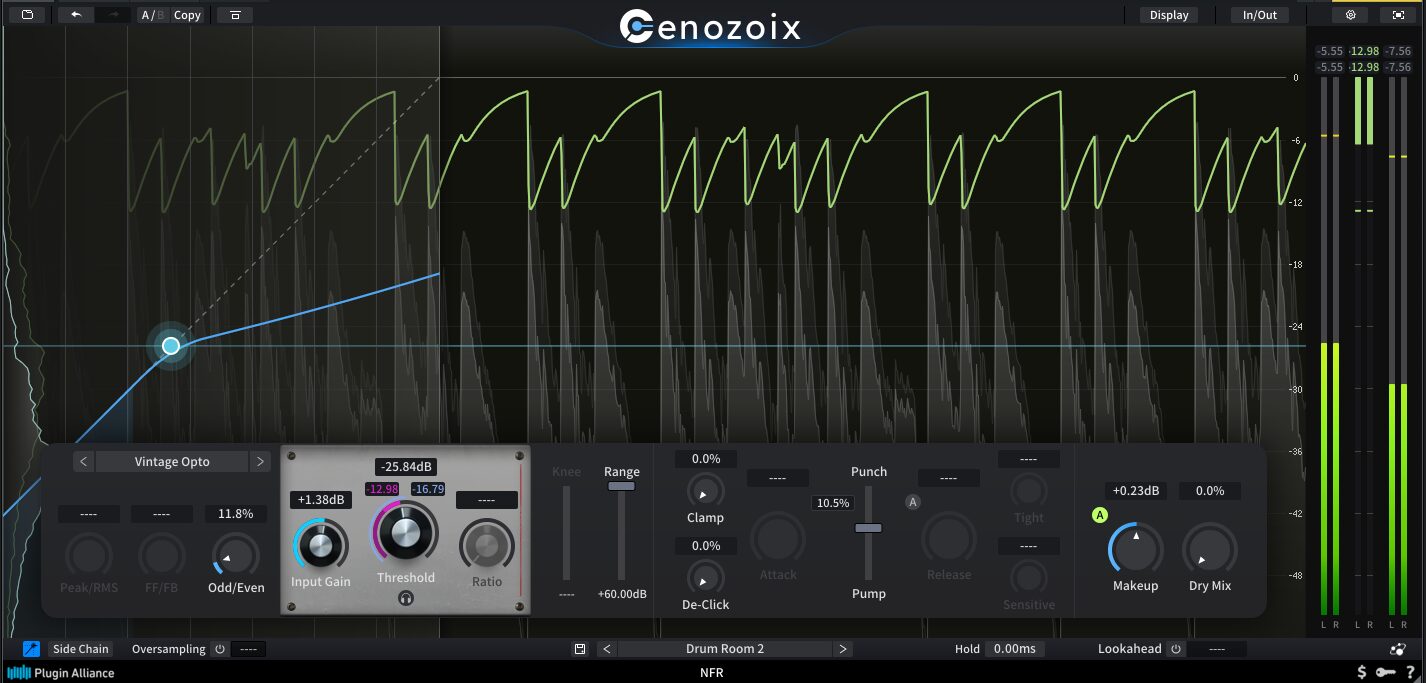Click the Dry Mix knob
The height and width of the screenshot is (683, 1426).
1210,549
